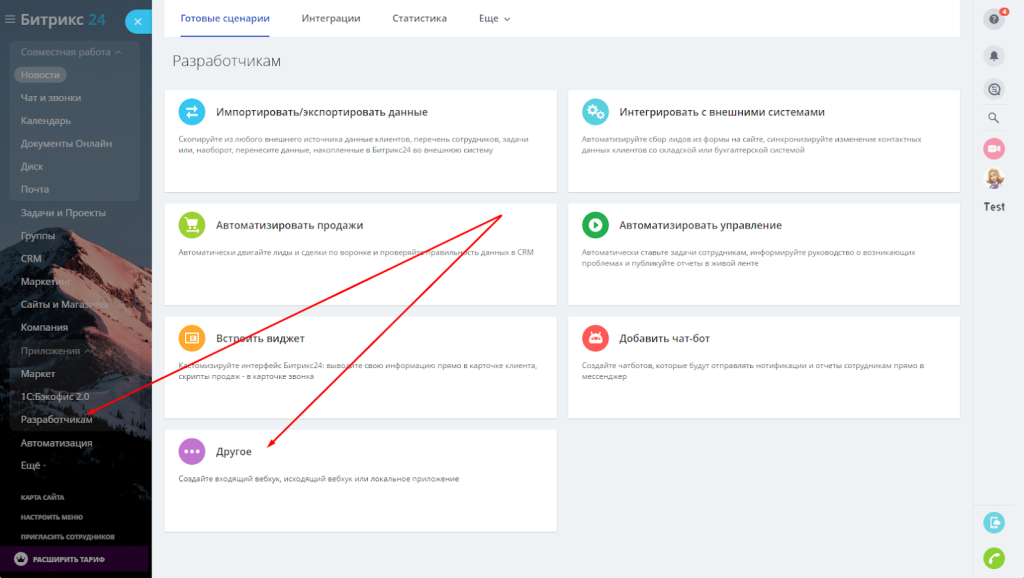The image size is (1024, 578).
Task: Toggle the hamburger menu beside Битрикс 24 logo
Action: (10, 19)
